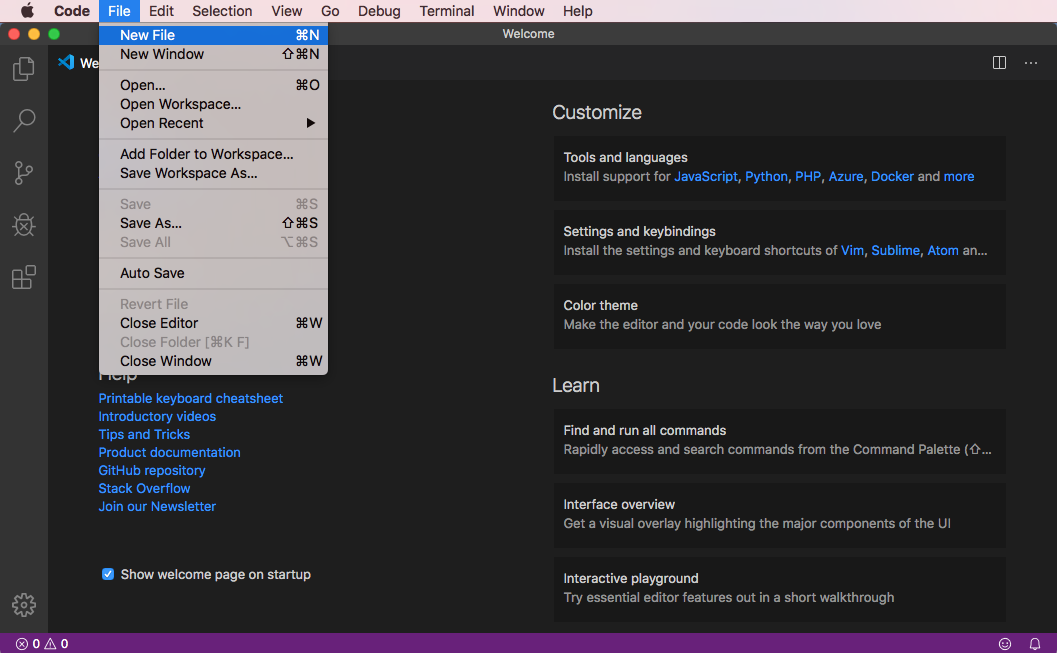Install Sublime keybindings link
The image size is (1057, 653).
tap(895, 251)
